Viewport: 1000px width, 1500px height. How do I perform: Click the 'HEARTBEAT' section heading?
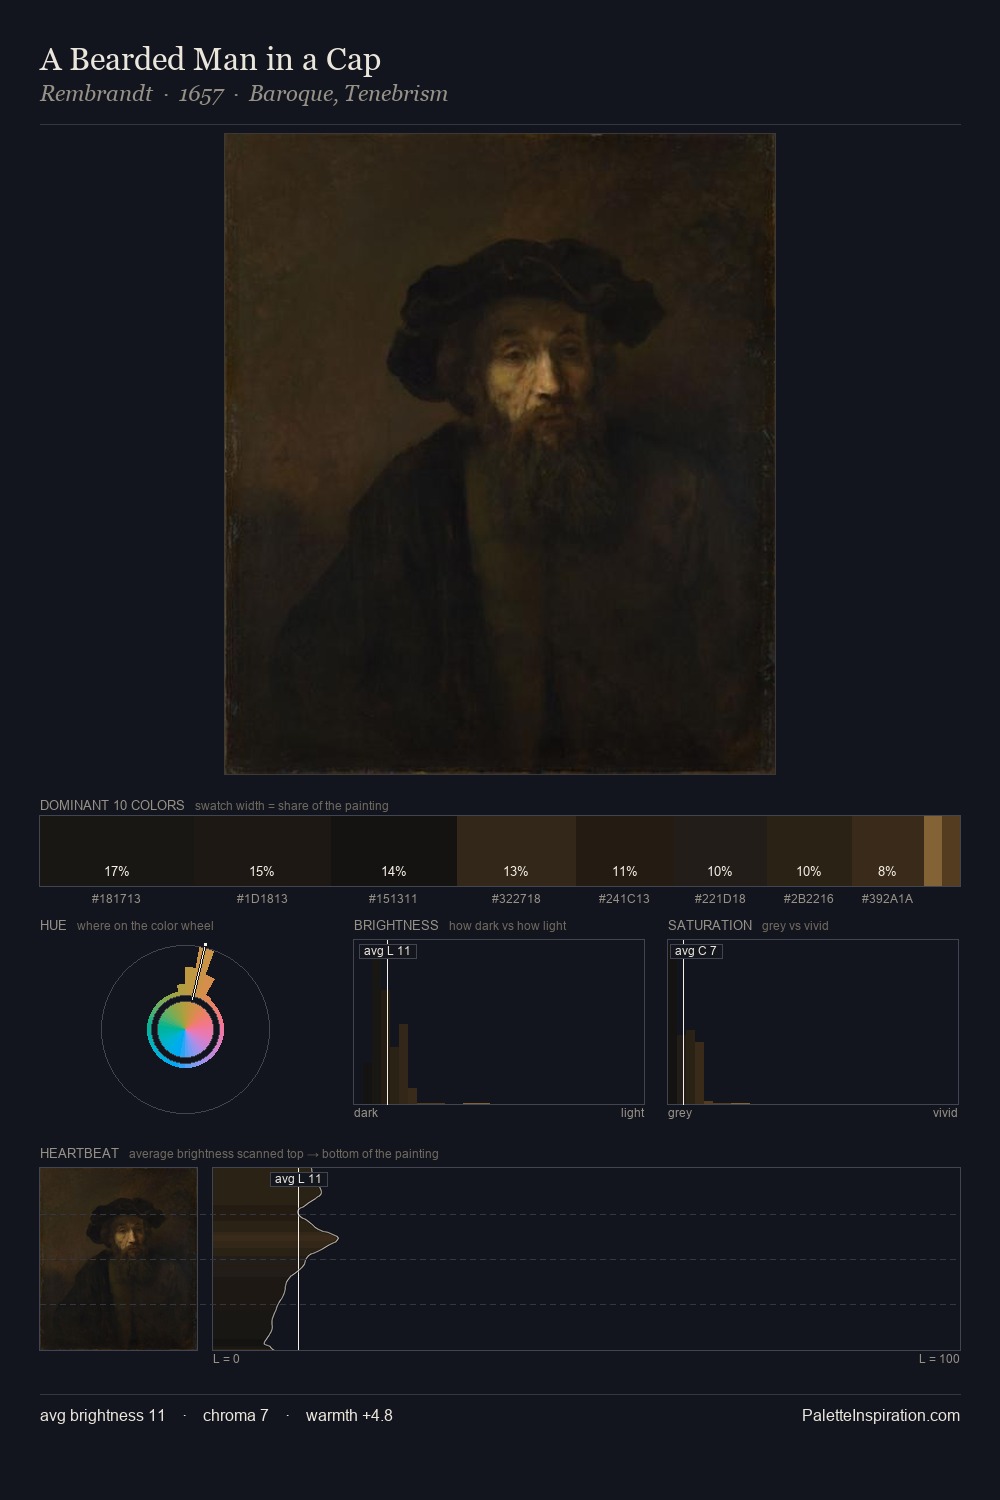point(79,1153)
